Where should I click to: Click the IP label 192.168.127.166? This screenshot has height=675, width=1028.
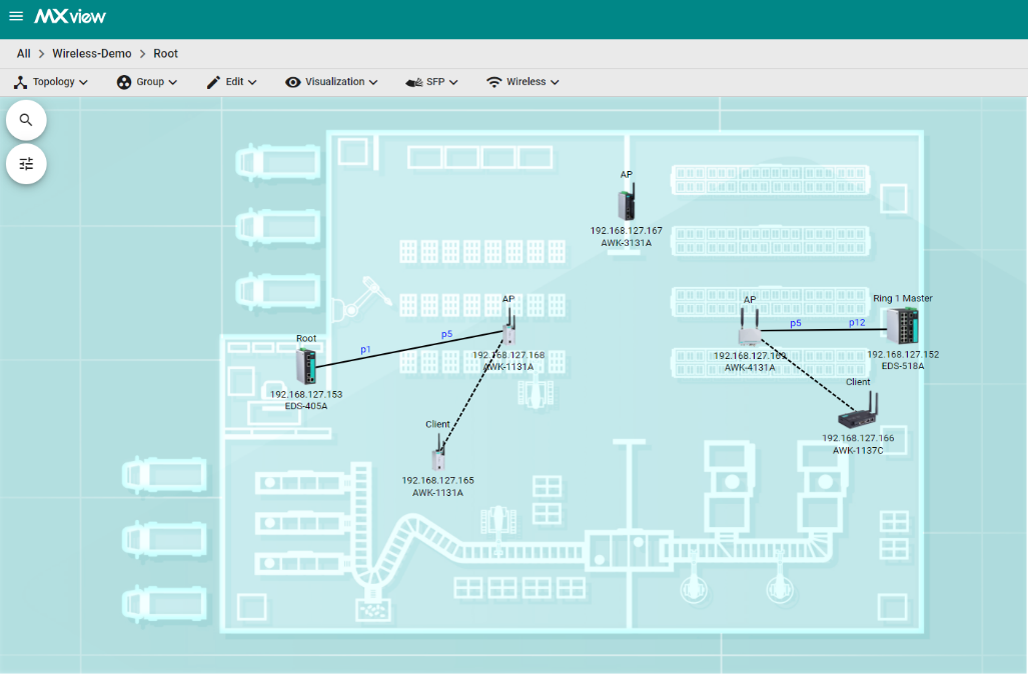[858, 438]
